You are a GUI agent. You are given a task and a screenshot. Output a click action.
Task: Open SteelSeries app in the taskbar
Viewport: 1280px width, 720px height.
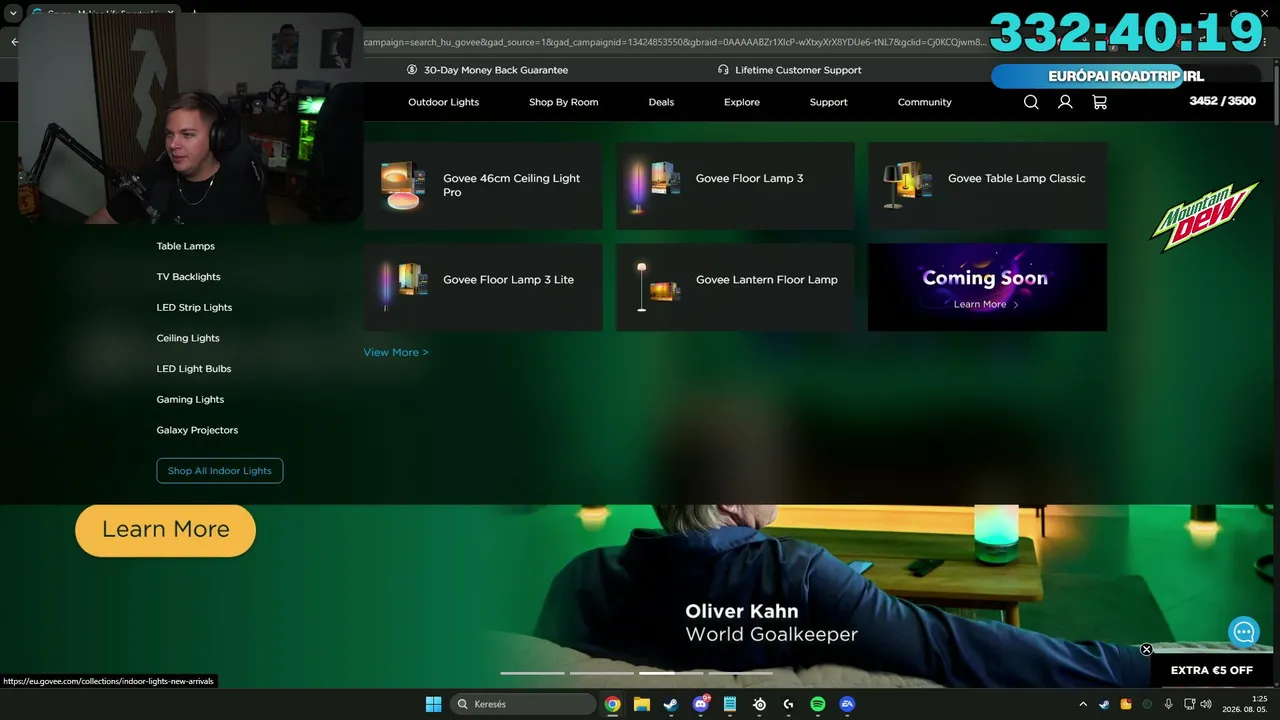[759, 704]
